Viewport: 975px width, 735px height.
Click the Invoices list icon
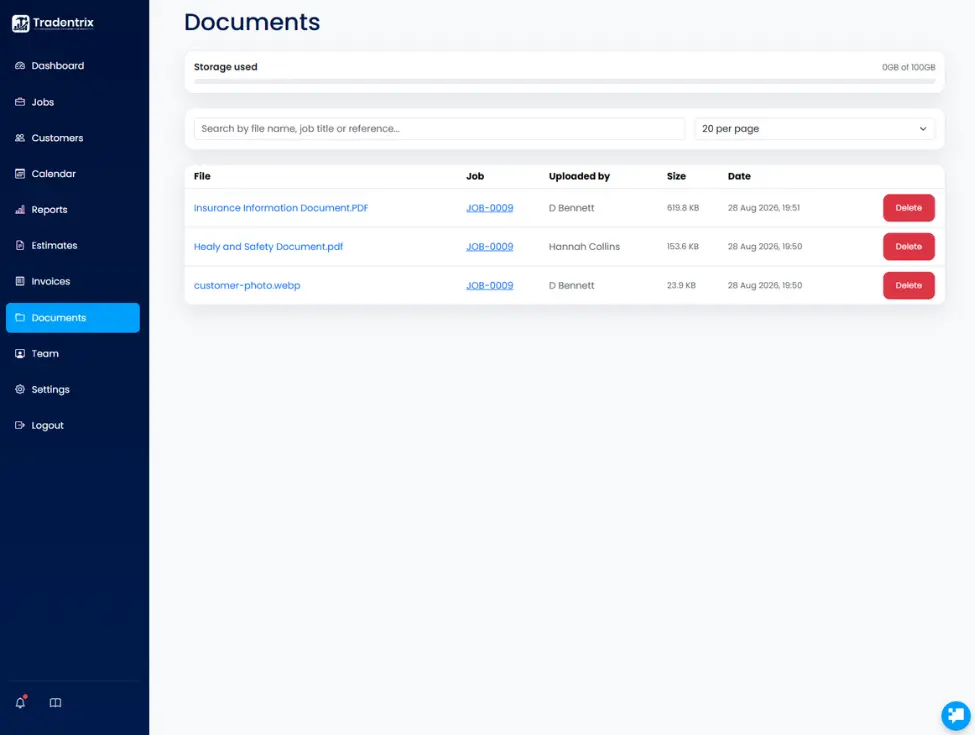(20, 281)
